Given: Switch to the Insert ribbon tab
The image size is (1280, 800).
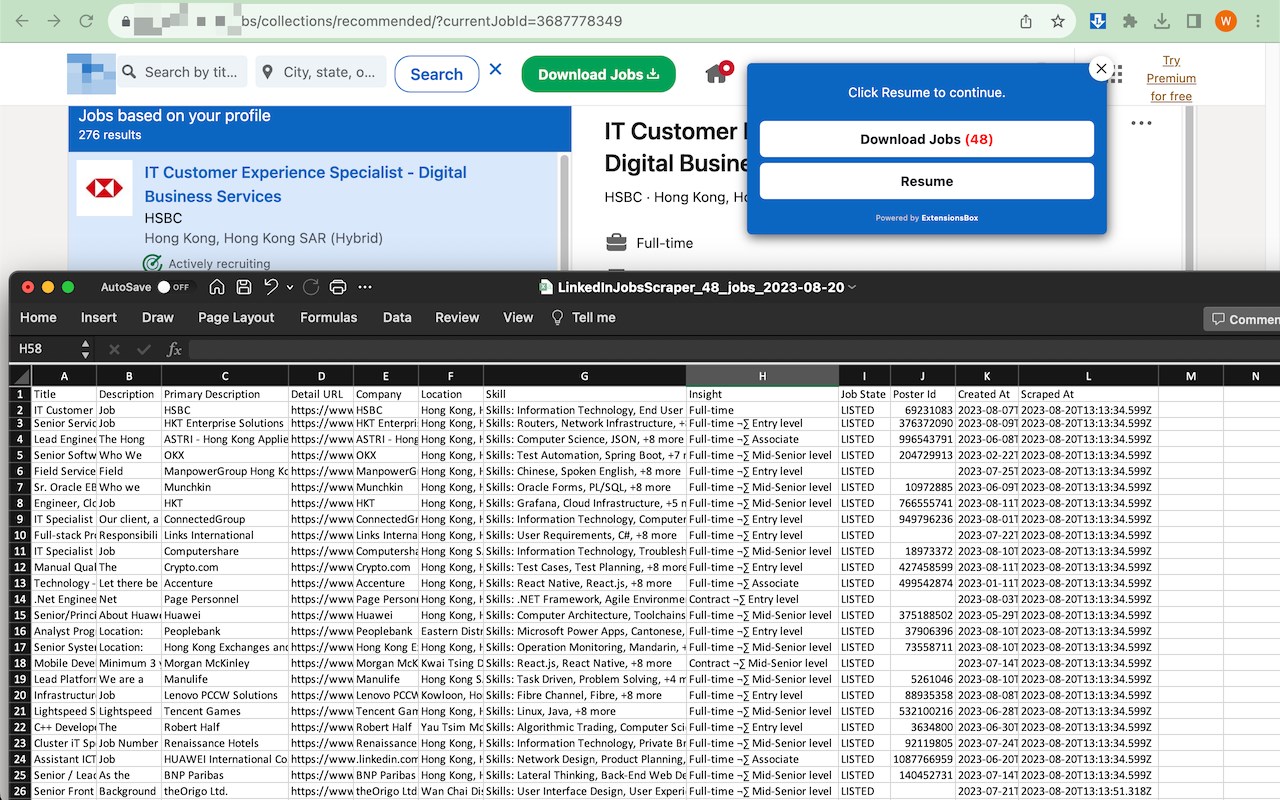Looking at the screenshot, I should tap(99, 317).
